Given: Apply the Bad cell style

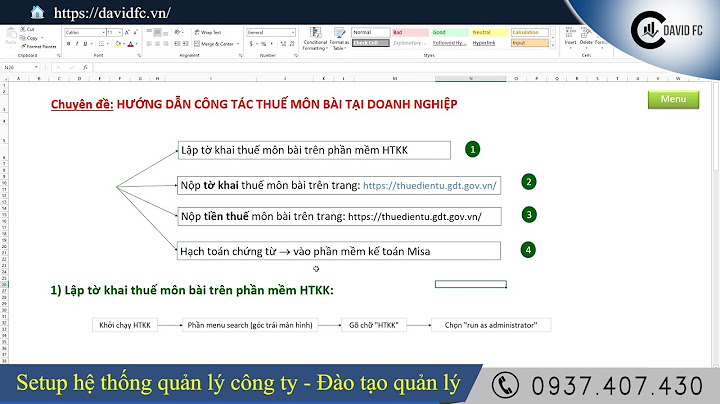Looking at the screenshot, I should click(411, 32).
